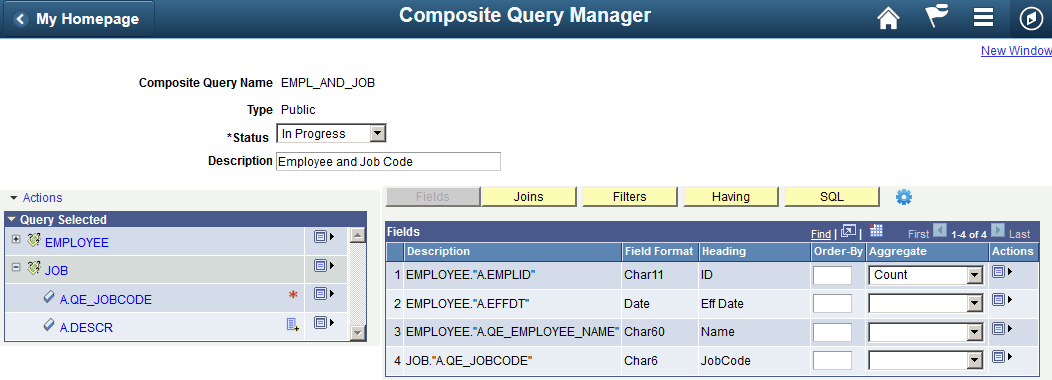Open the EMPLOYEE query link
The width and height of the screenshot is (1052, 380).
pos(76,243)
